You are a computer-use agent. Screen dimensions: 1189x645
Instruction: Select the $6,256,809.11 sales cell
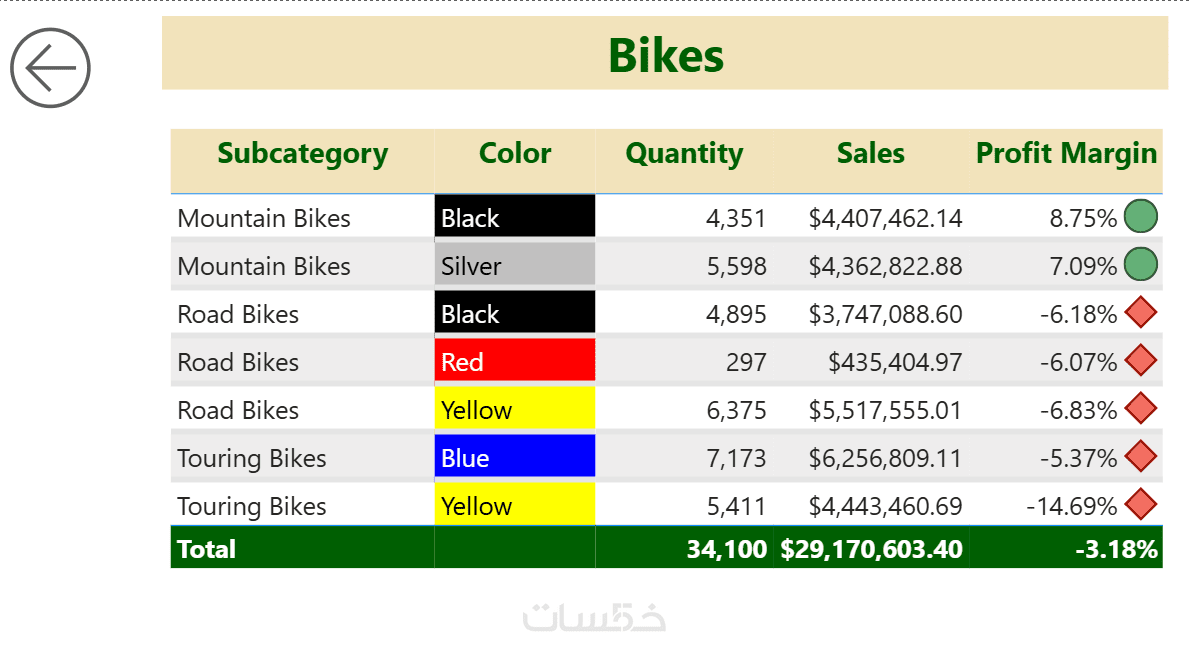point(885,458)
